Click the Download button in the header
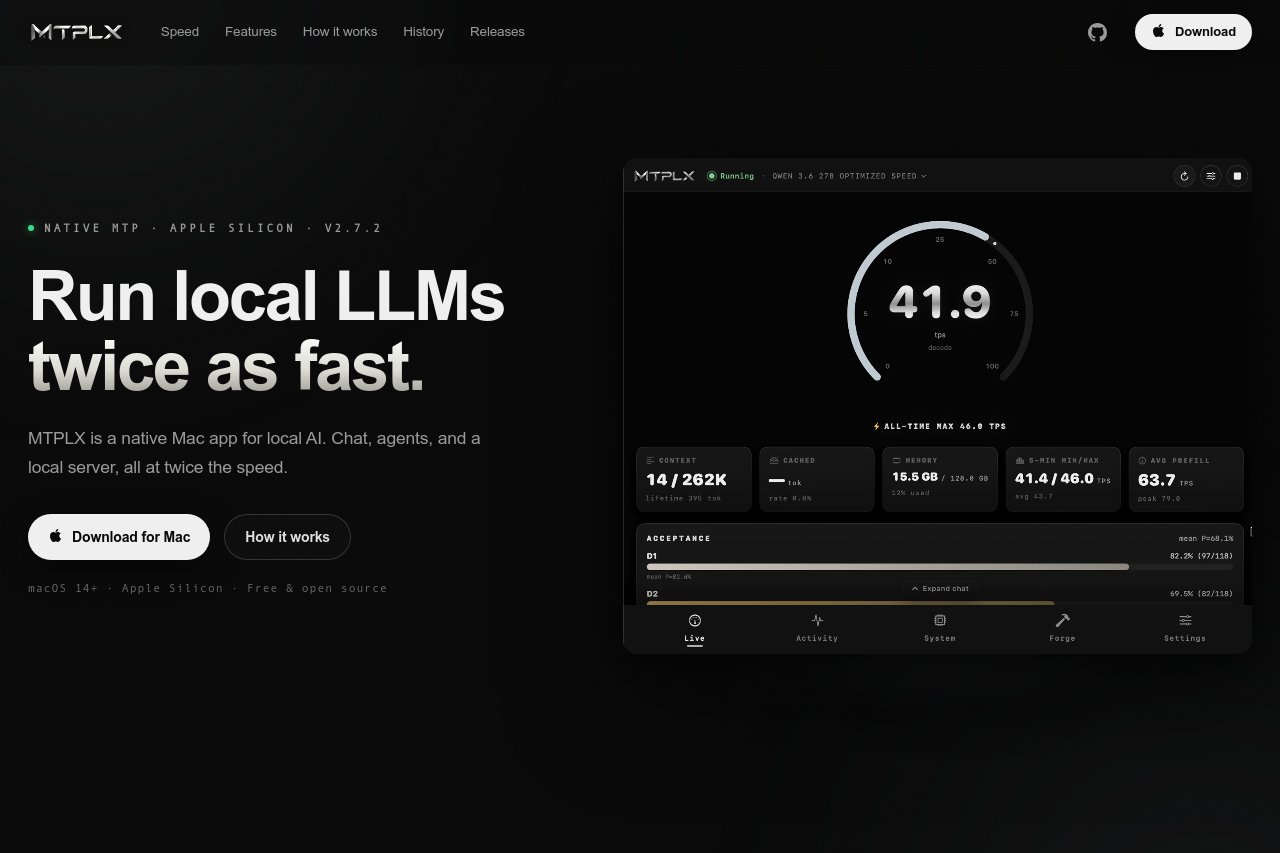Viewport: 1280px width, 853px height. 1193,32
